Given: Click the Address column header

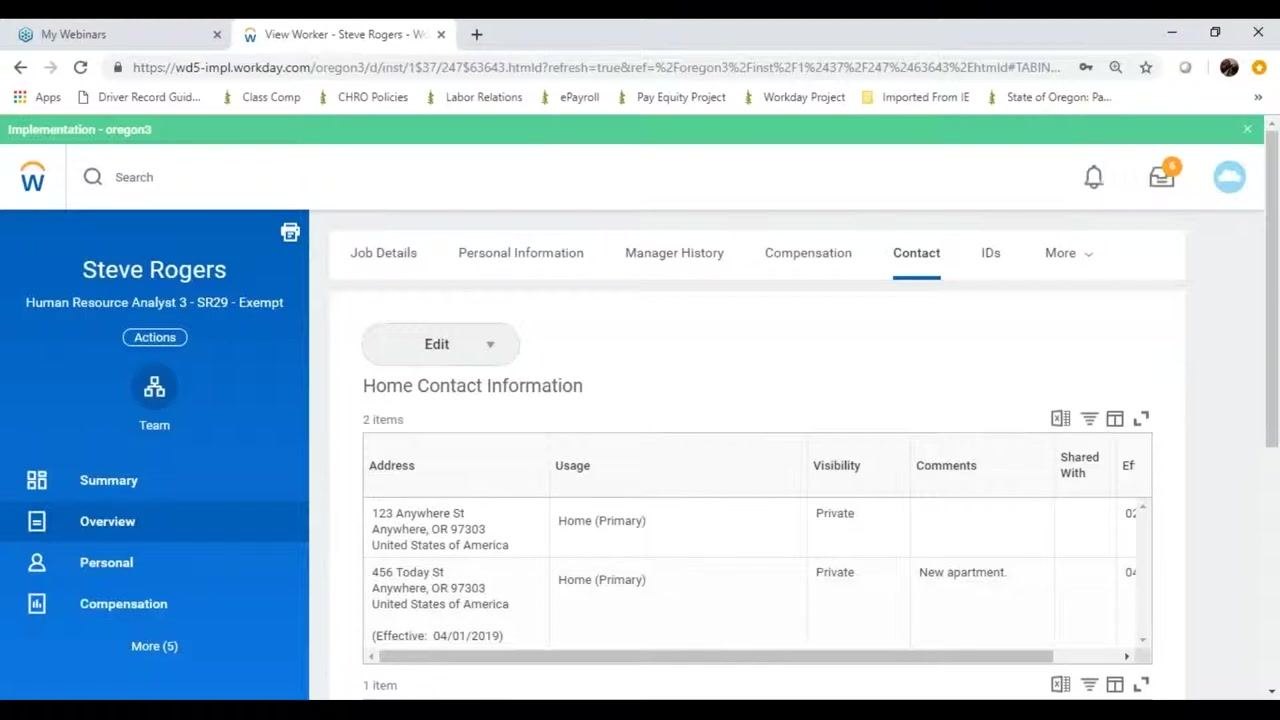Looking at the screenshot, I should (456, 465).
